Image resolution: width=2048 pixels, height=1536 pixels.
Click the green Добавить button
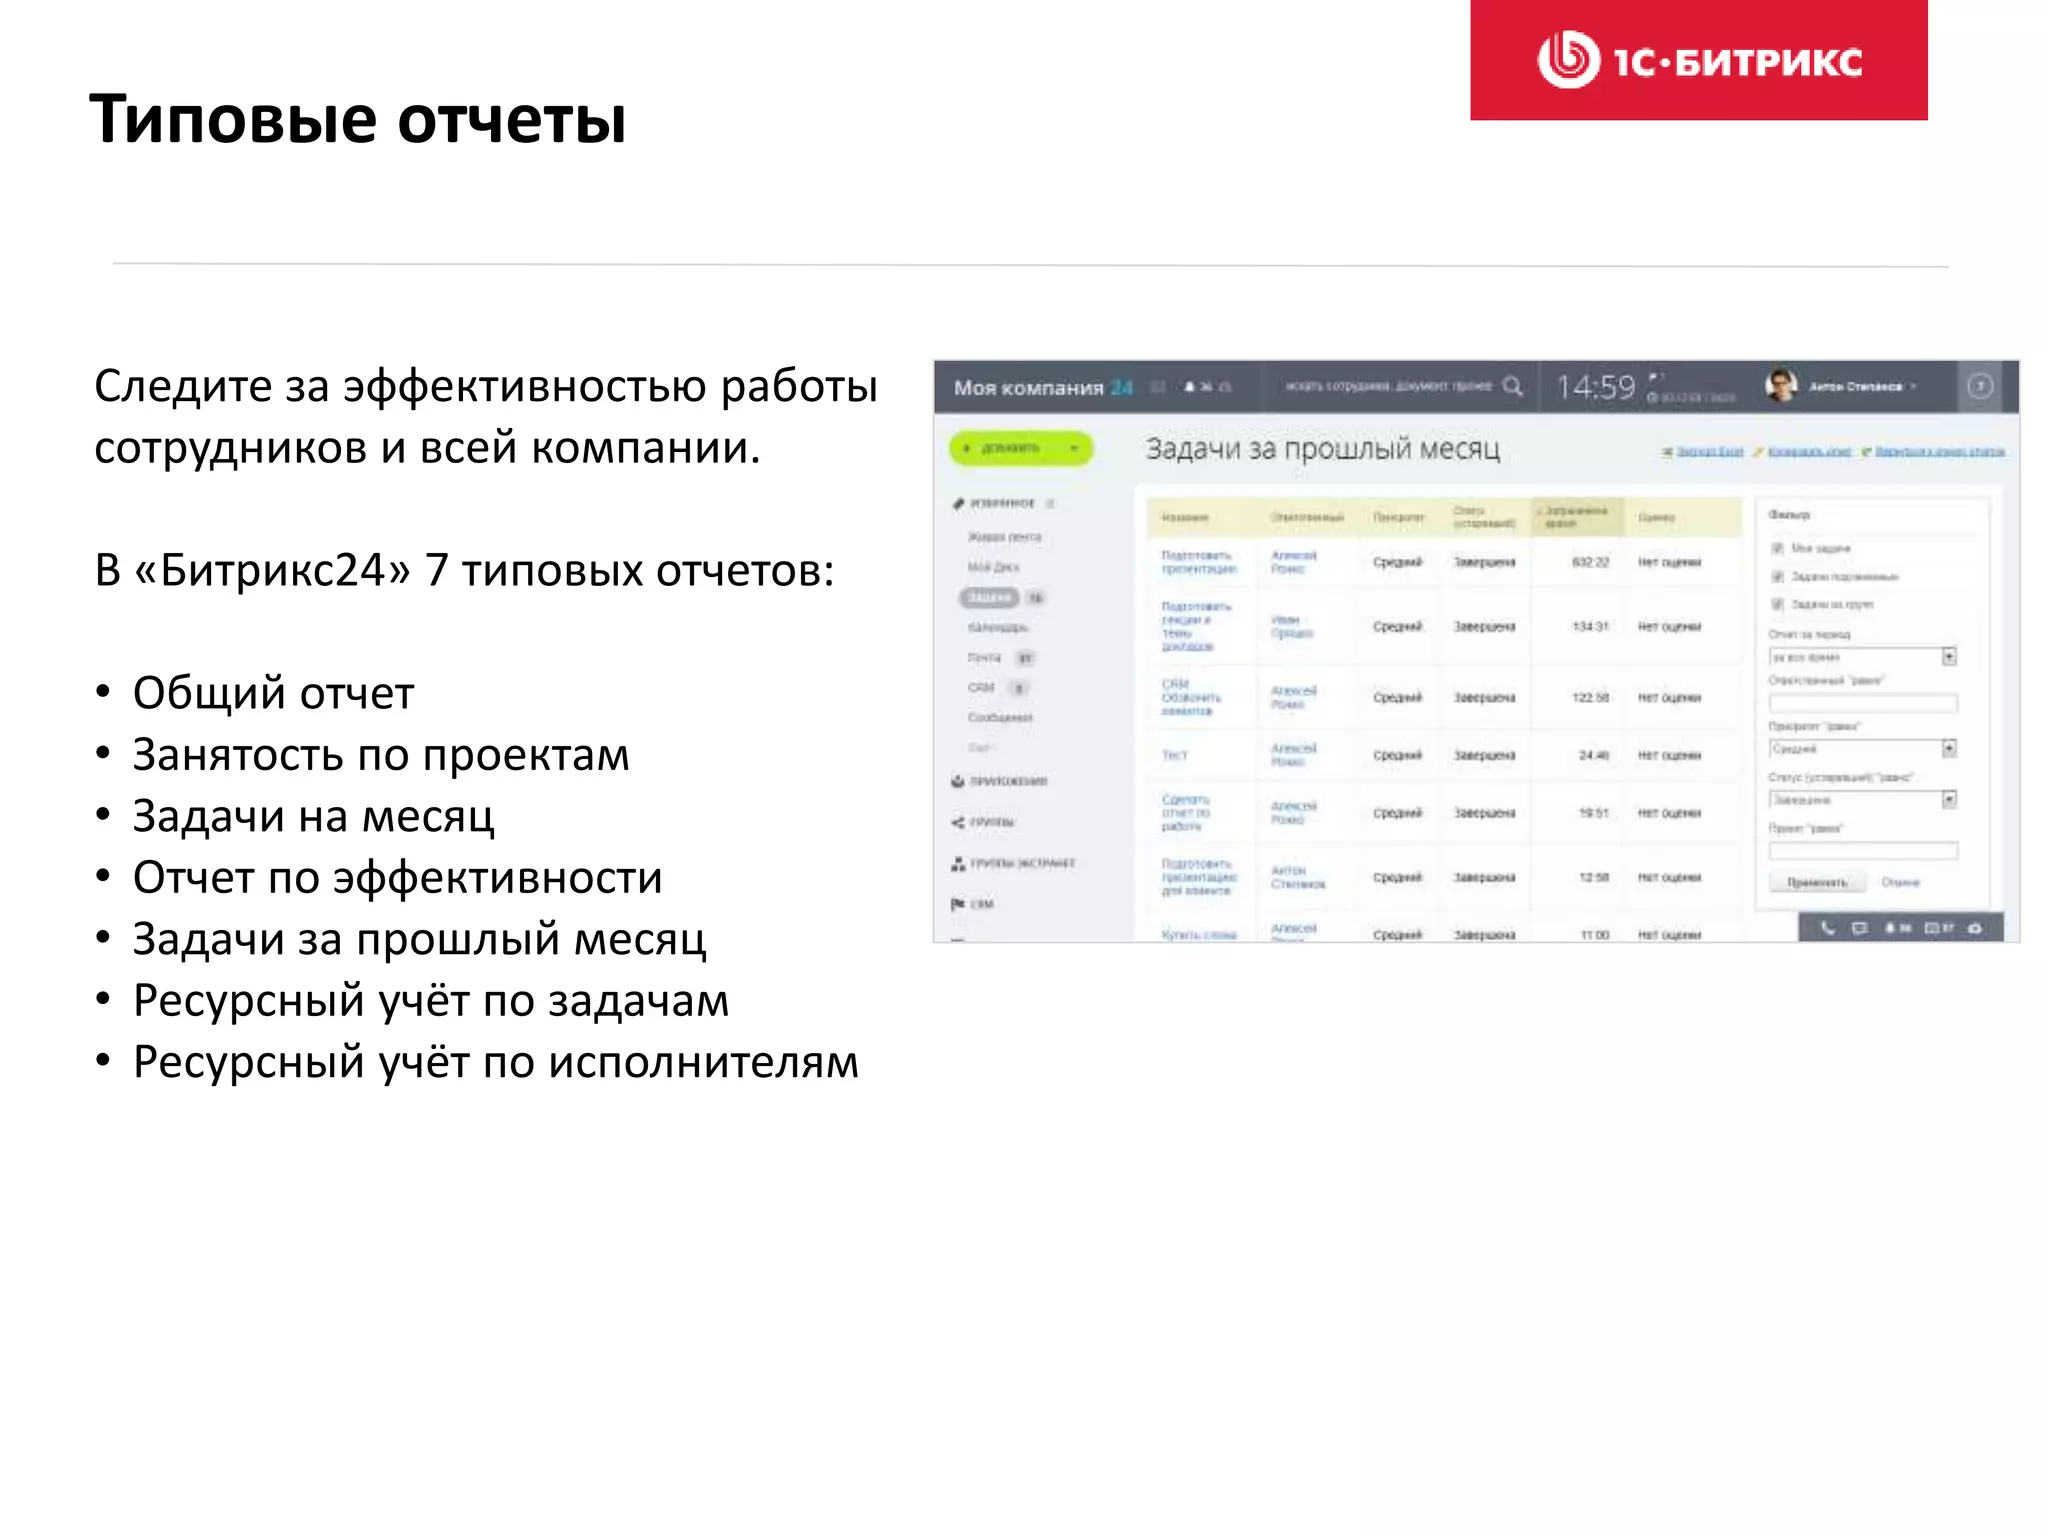(x=1020, y=448)
